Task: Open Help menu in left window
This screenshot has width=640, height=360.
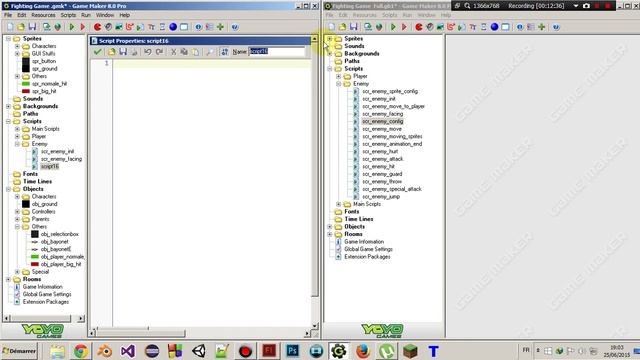Action: click(124, 15)
